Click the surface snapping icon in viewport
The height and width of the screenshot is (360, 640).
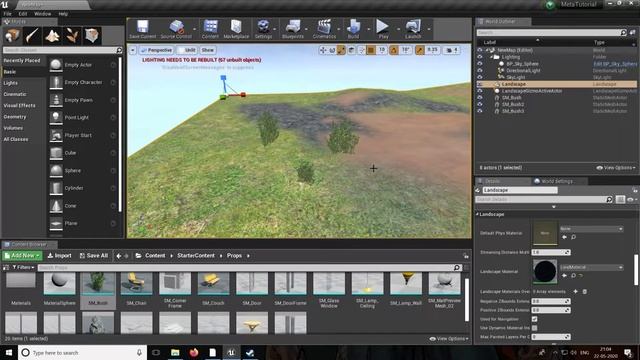coord(361,50)
